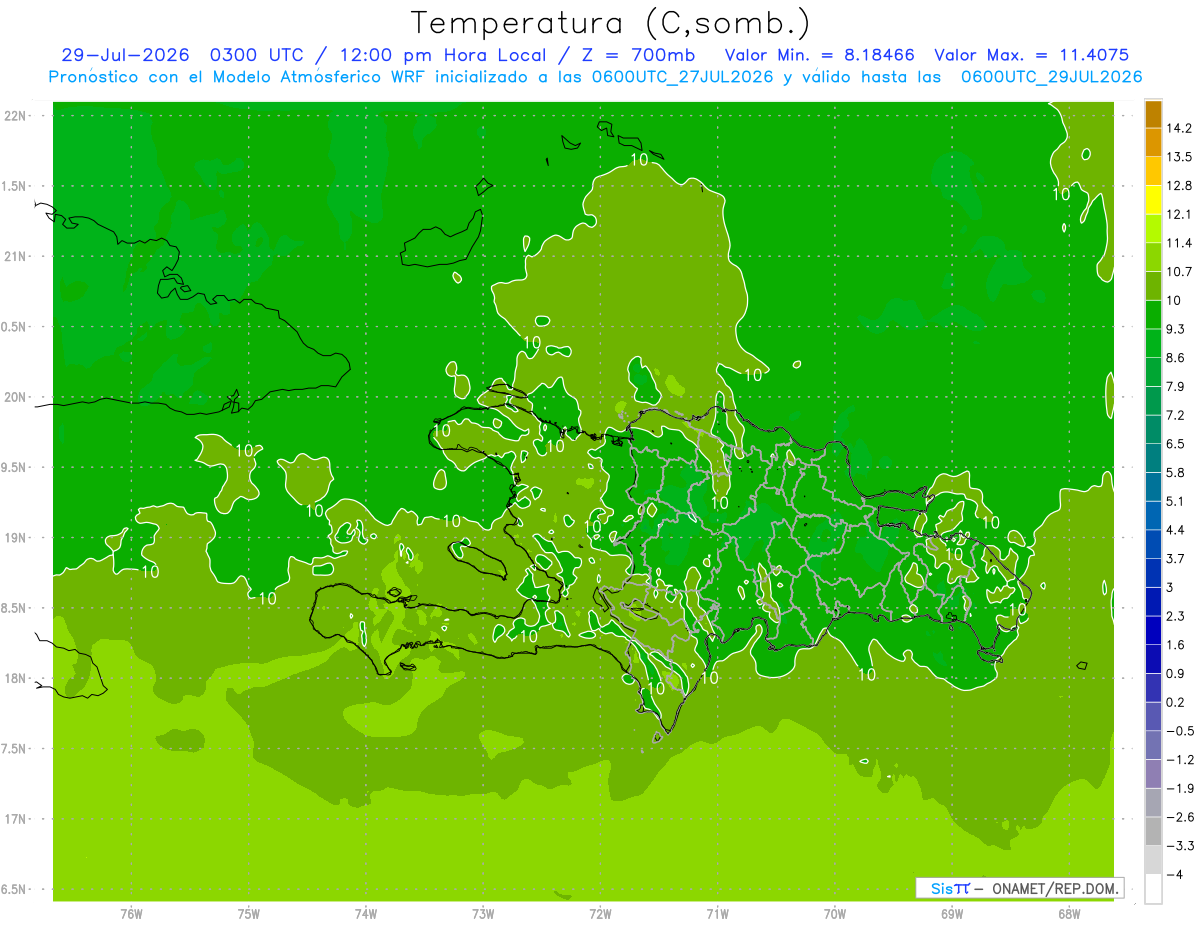Click the yellow legend swatch between 12.1 and 12.8
This screenshot has height=927, width=1200.
[1153, 200]
